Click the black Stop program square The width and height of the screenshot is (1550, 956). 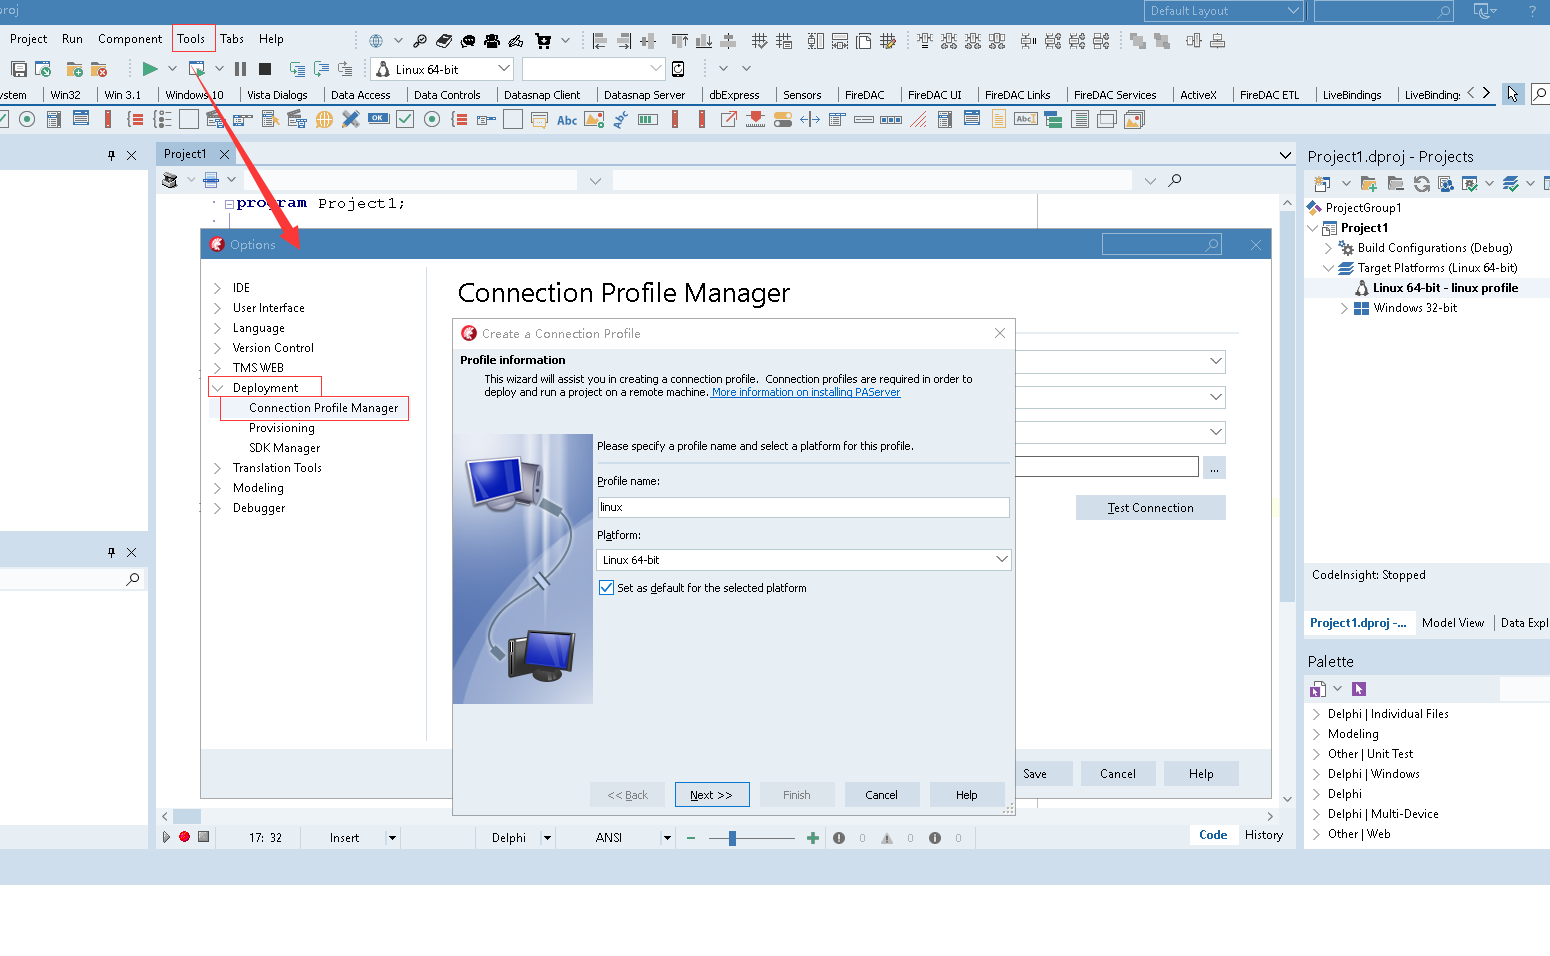tap(265, 69)
